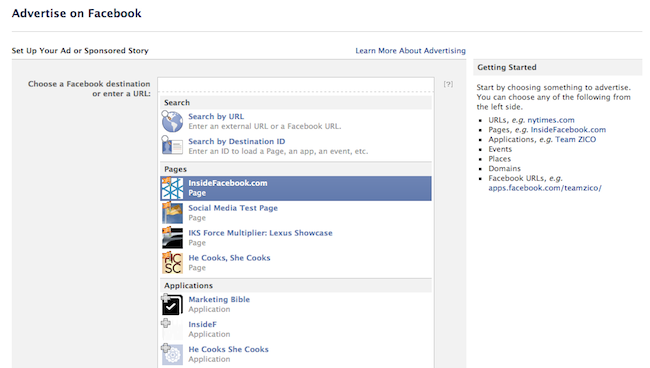Viewport: 650px width, 368px height.
Task: Click the [?] help icon beside destination field
Action: coord(448,84)
